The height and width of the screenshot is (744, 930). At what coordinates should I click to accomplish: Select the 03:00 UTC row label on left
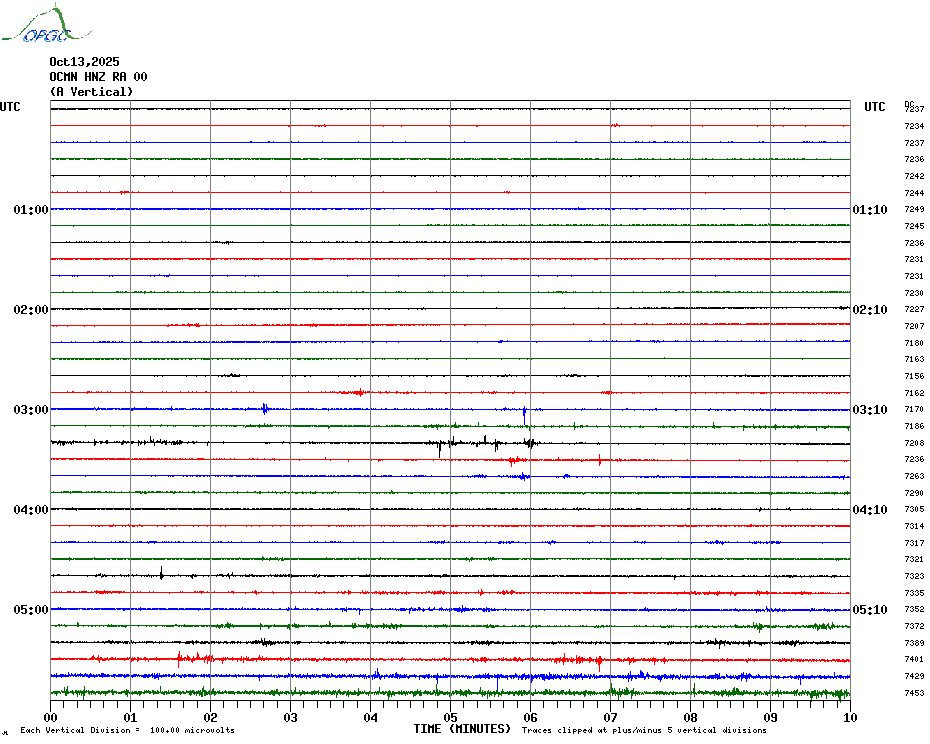[30, 410]
